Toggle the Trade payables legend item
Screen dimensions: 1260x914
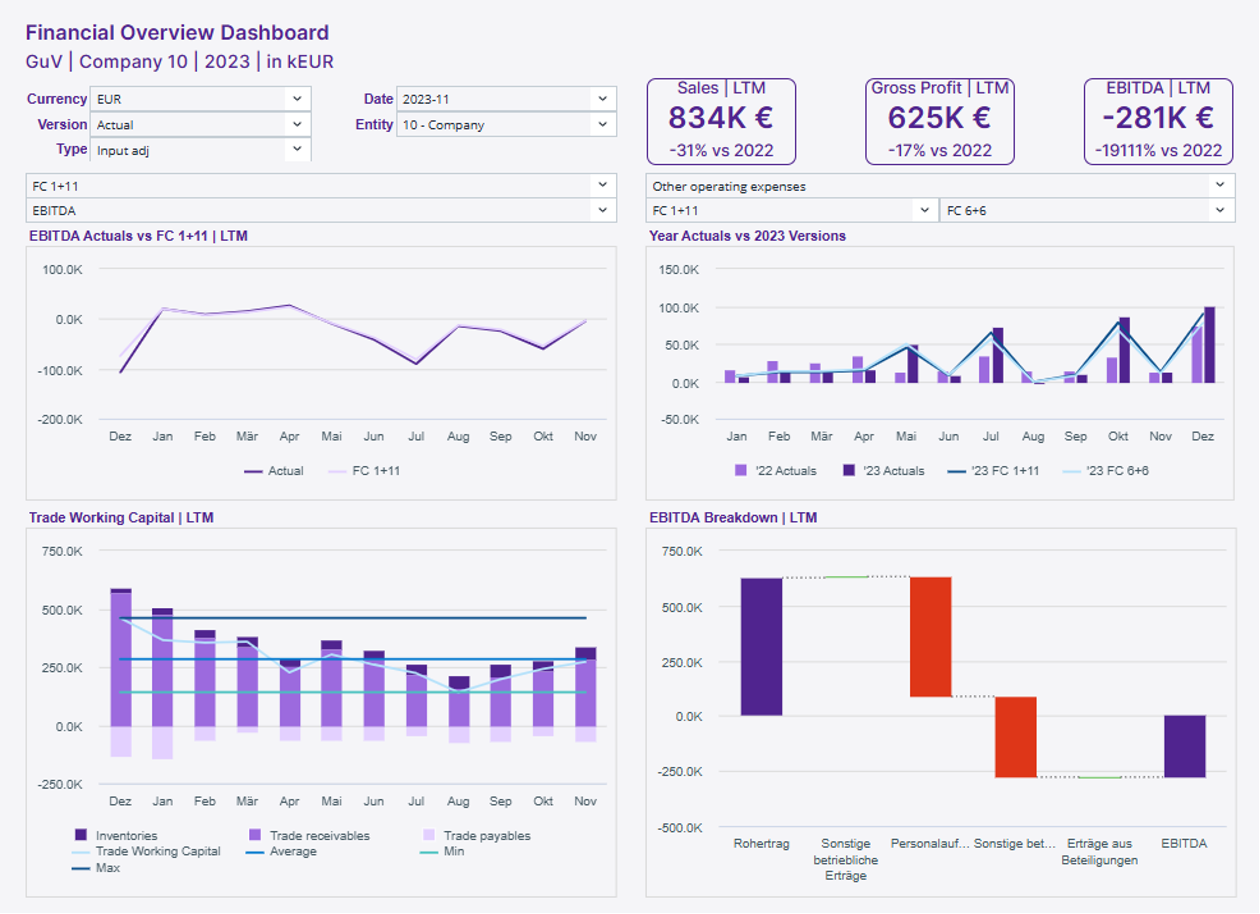click(x=486, y=836)
